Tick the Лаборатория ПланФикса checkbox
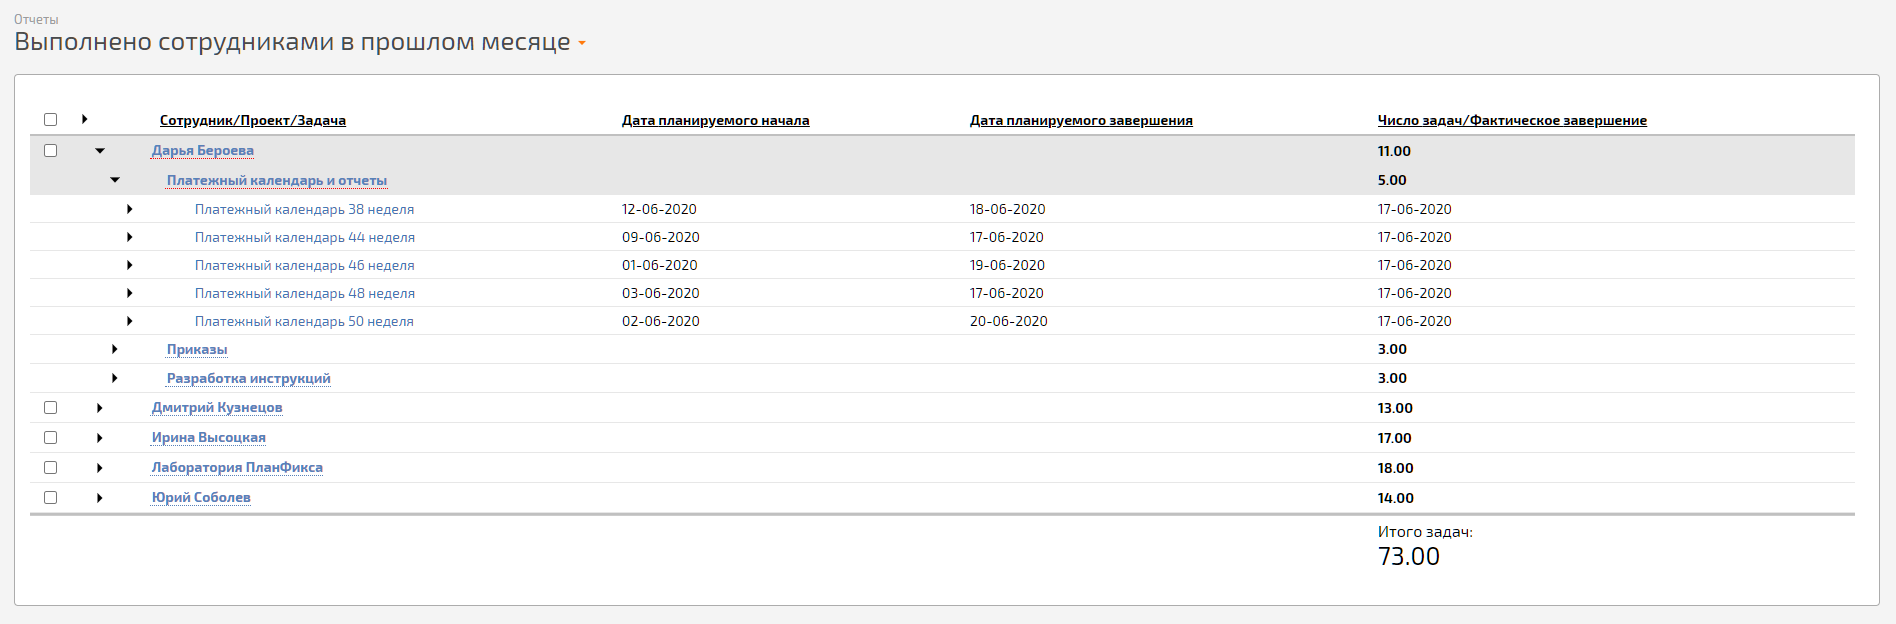Viewport: 1896px width, 624px height. [x=51, y=468]
